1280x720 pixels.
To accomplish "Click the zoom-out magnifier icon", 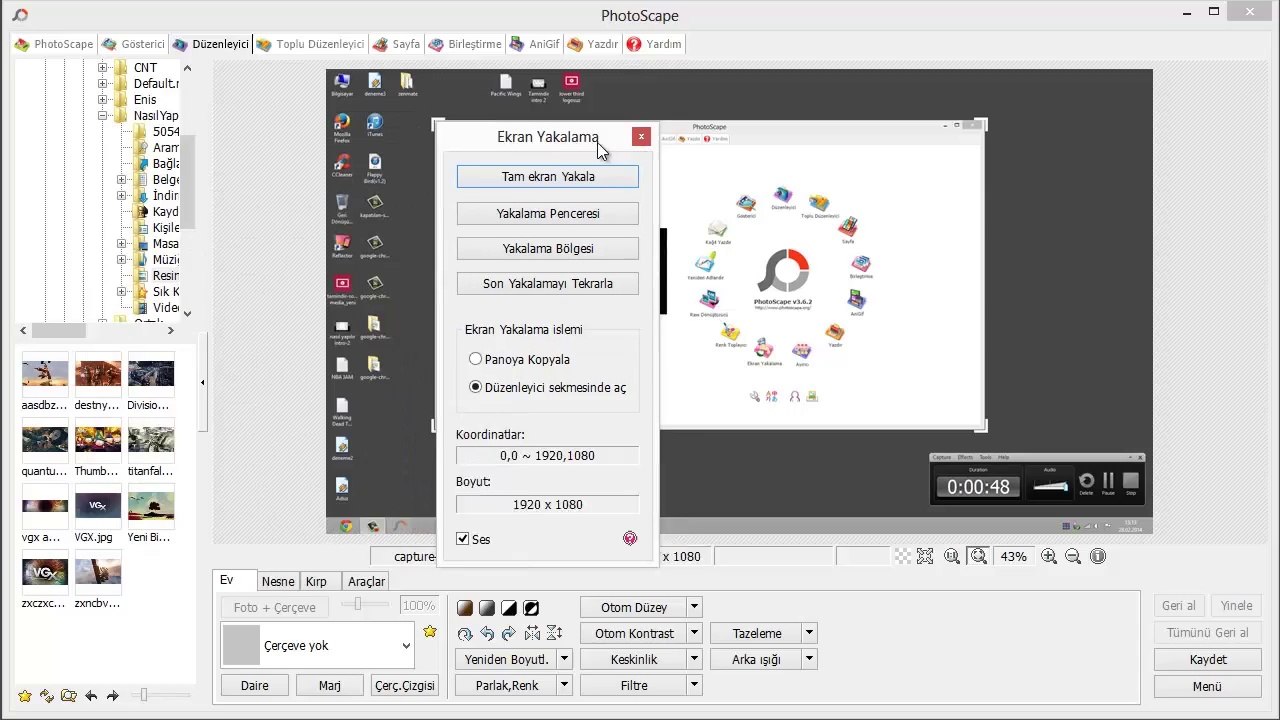I will [x=1073, y=556].
